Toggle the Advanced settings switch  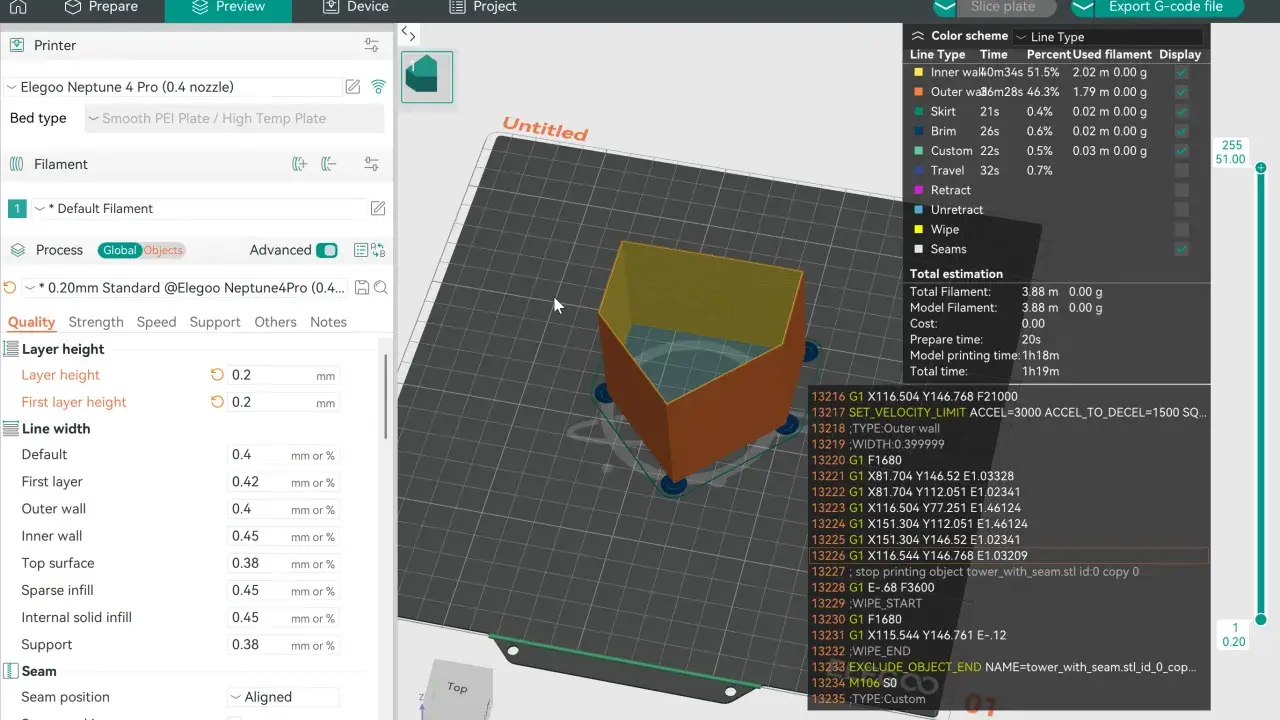click(326, 250)
